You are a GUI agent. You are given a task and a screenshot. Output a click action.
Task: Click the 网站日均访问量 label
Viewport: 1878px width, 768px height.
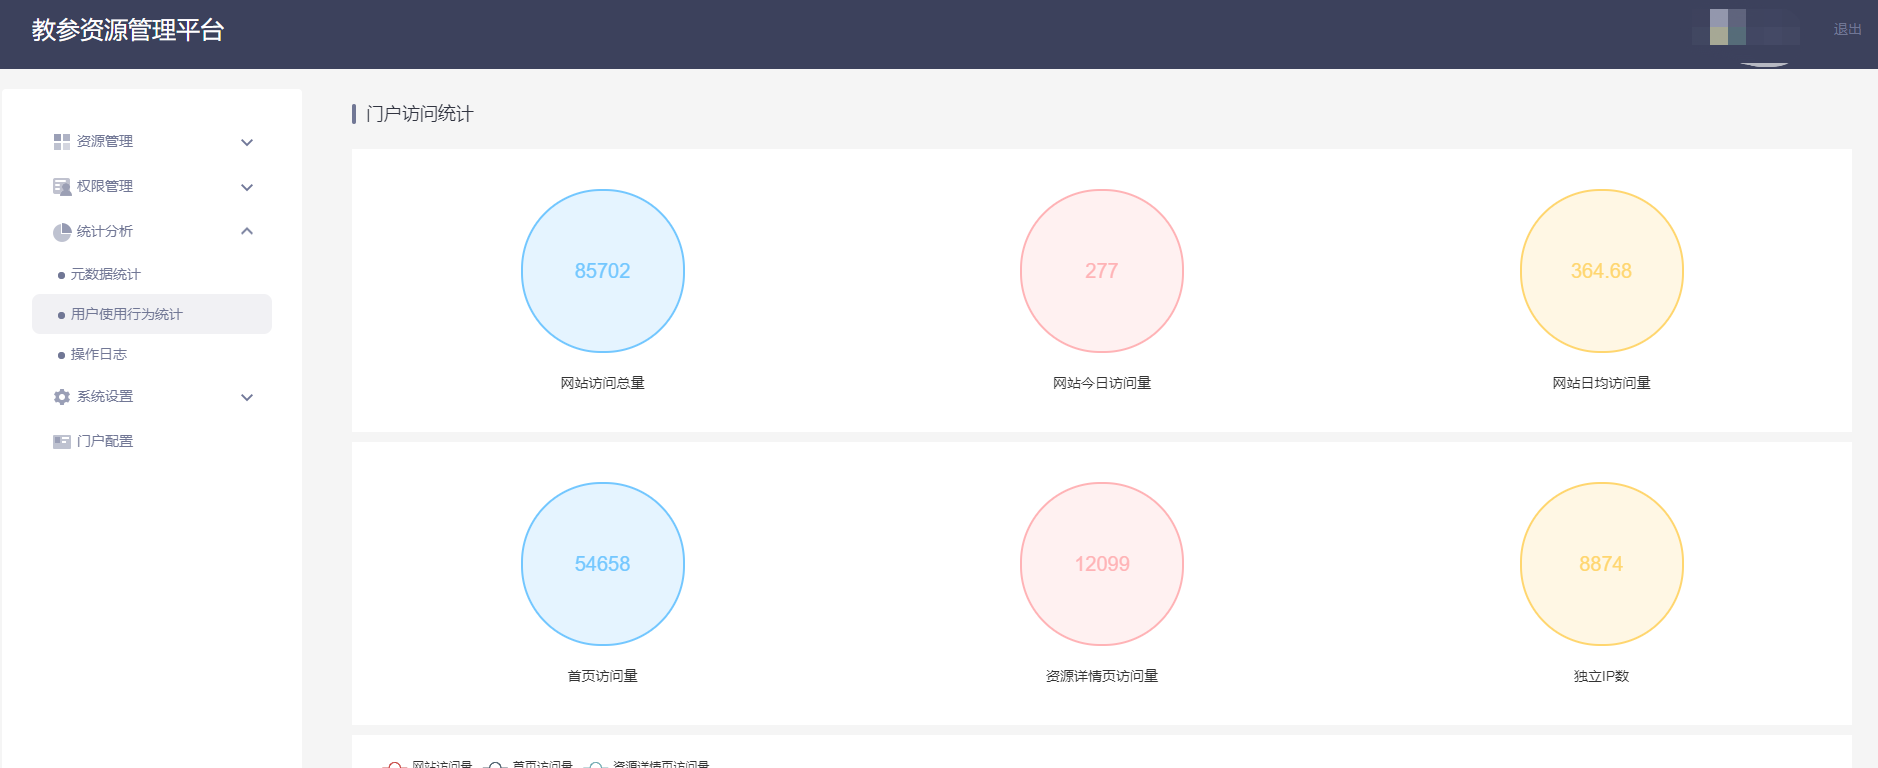point(1602,383)
